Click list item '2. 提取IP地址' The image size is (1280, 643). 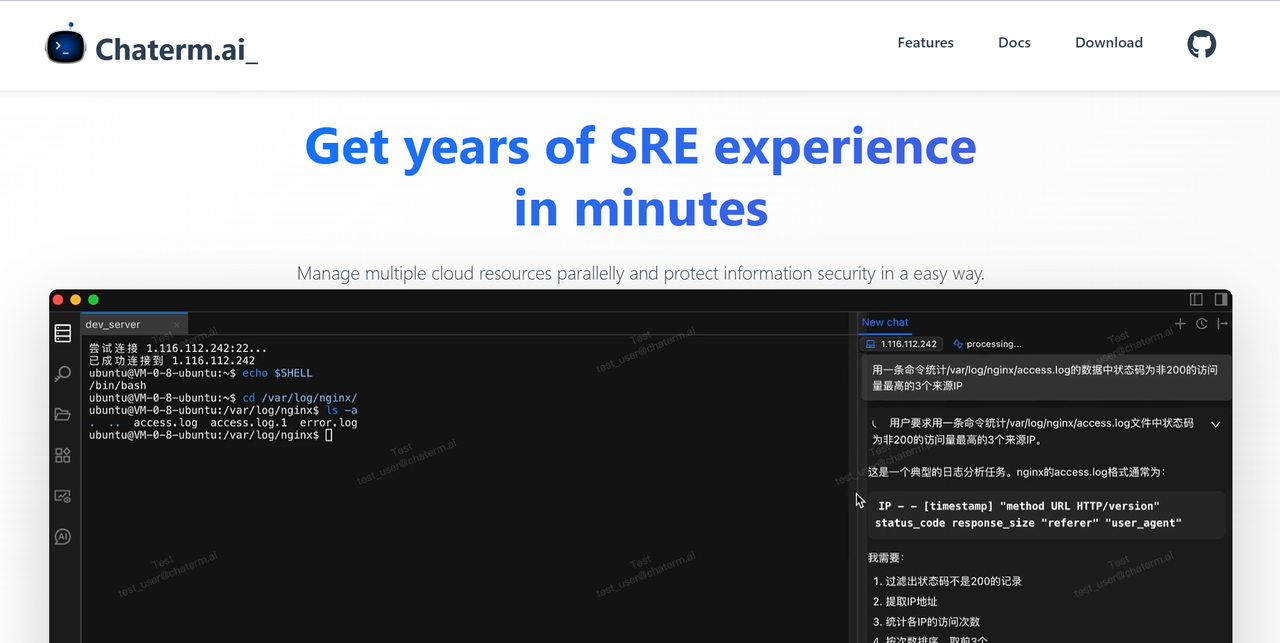tap(905, 601)
